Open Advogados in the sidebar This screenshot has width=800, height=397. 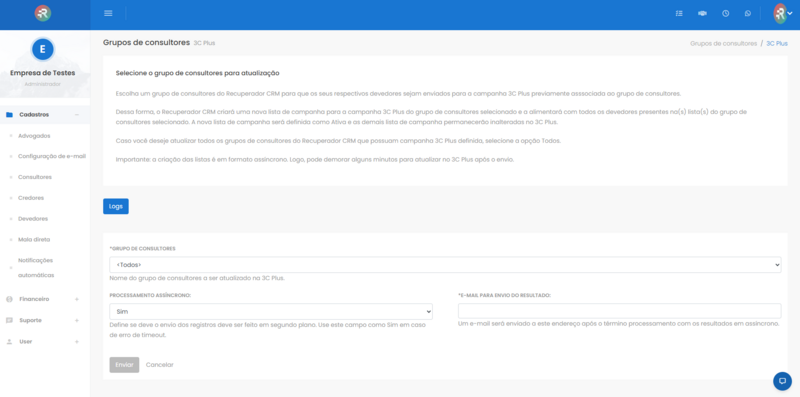pyautogui.click(x=34, y=136)
